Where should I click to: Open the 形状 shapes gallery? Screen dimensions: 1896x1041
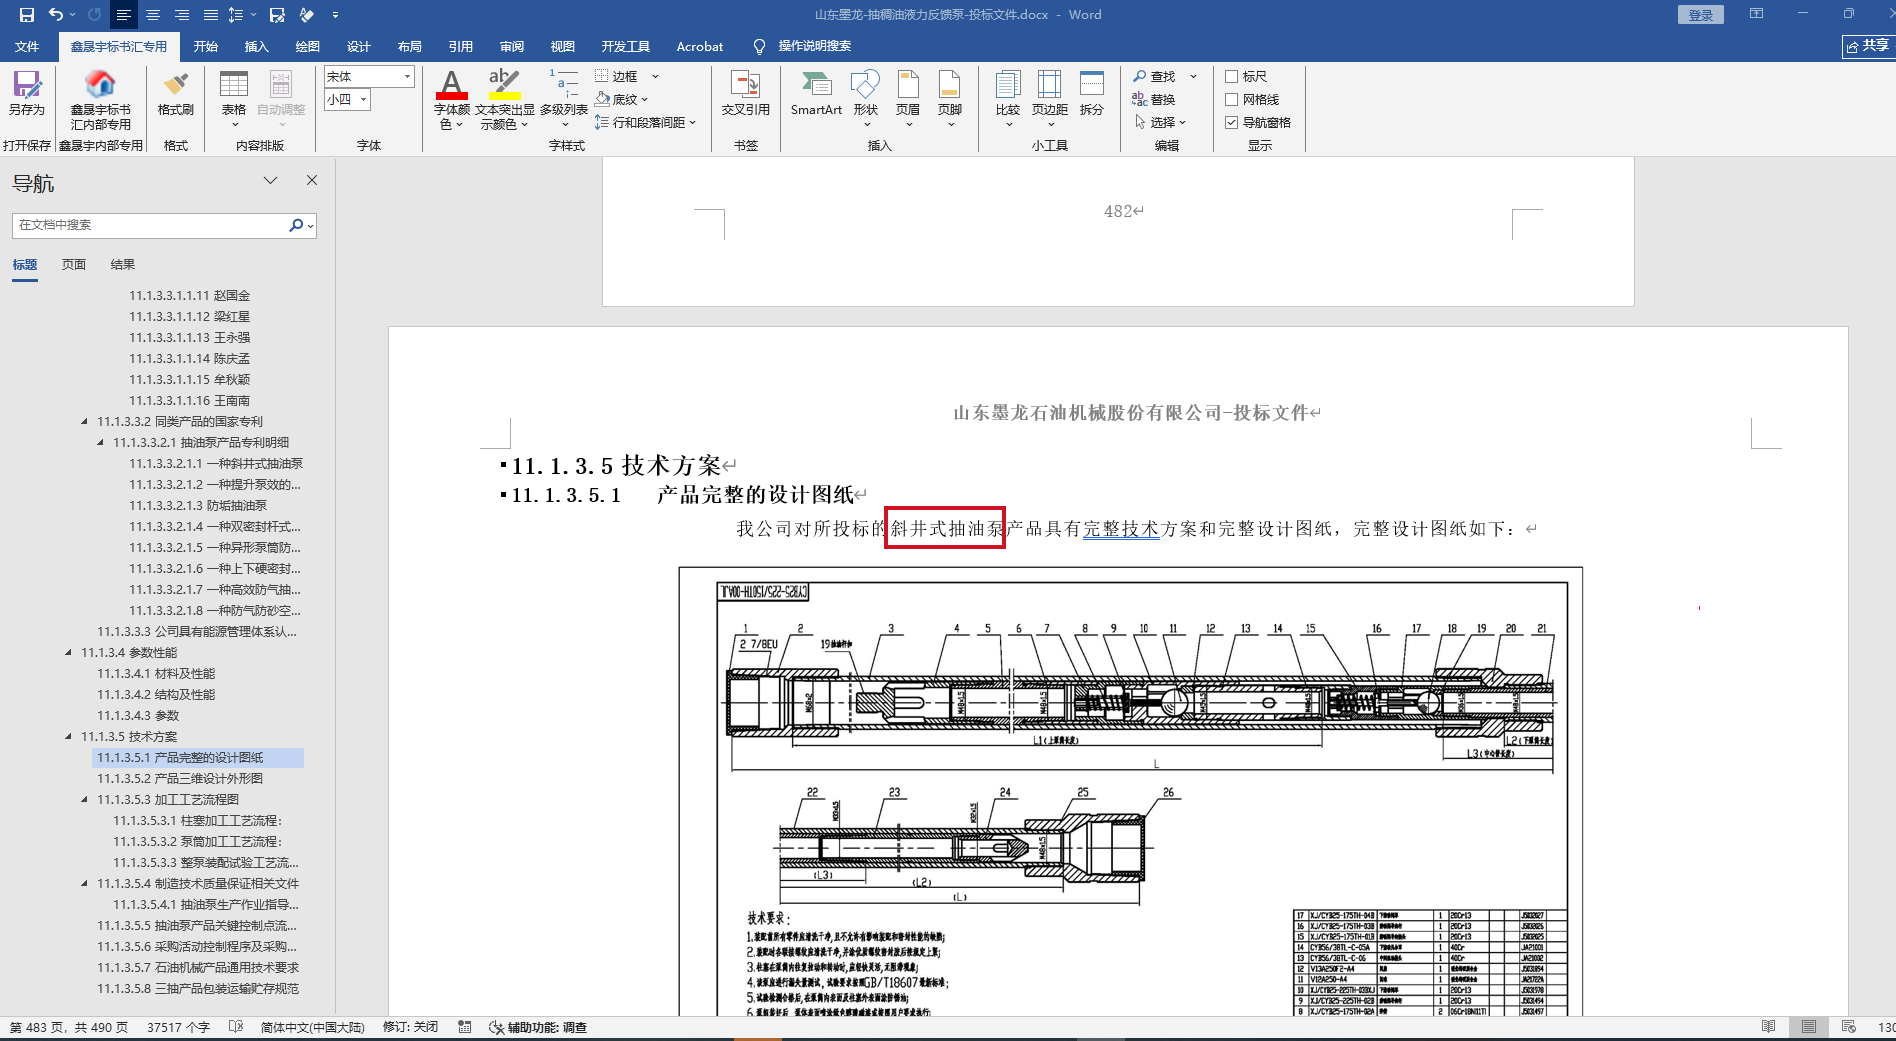click(866, 98)
